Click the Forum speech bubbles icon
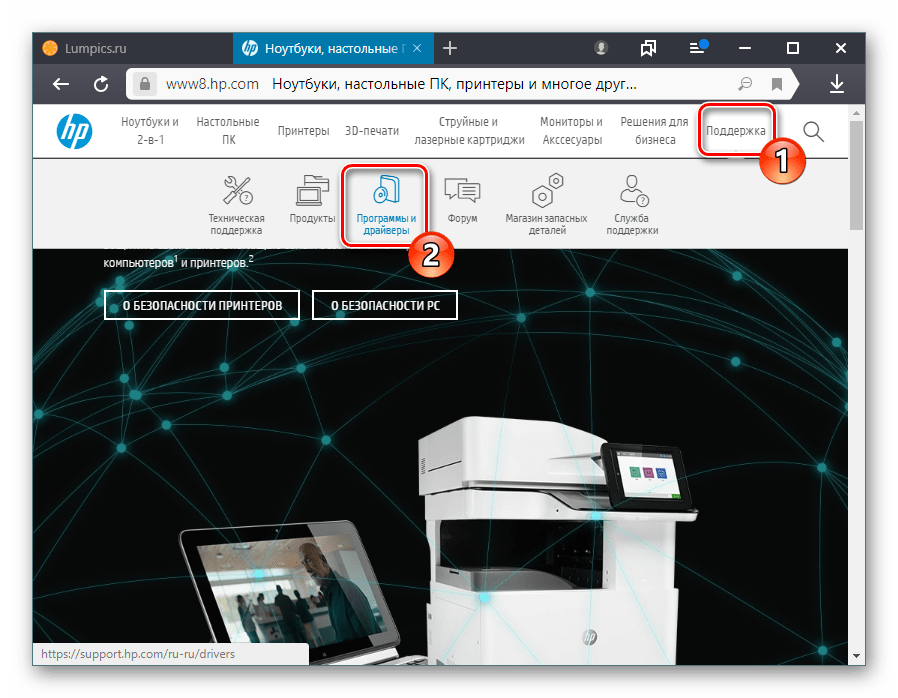The width and height of the screenshot is (898, 698). click(x=462, y=190)
